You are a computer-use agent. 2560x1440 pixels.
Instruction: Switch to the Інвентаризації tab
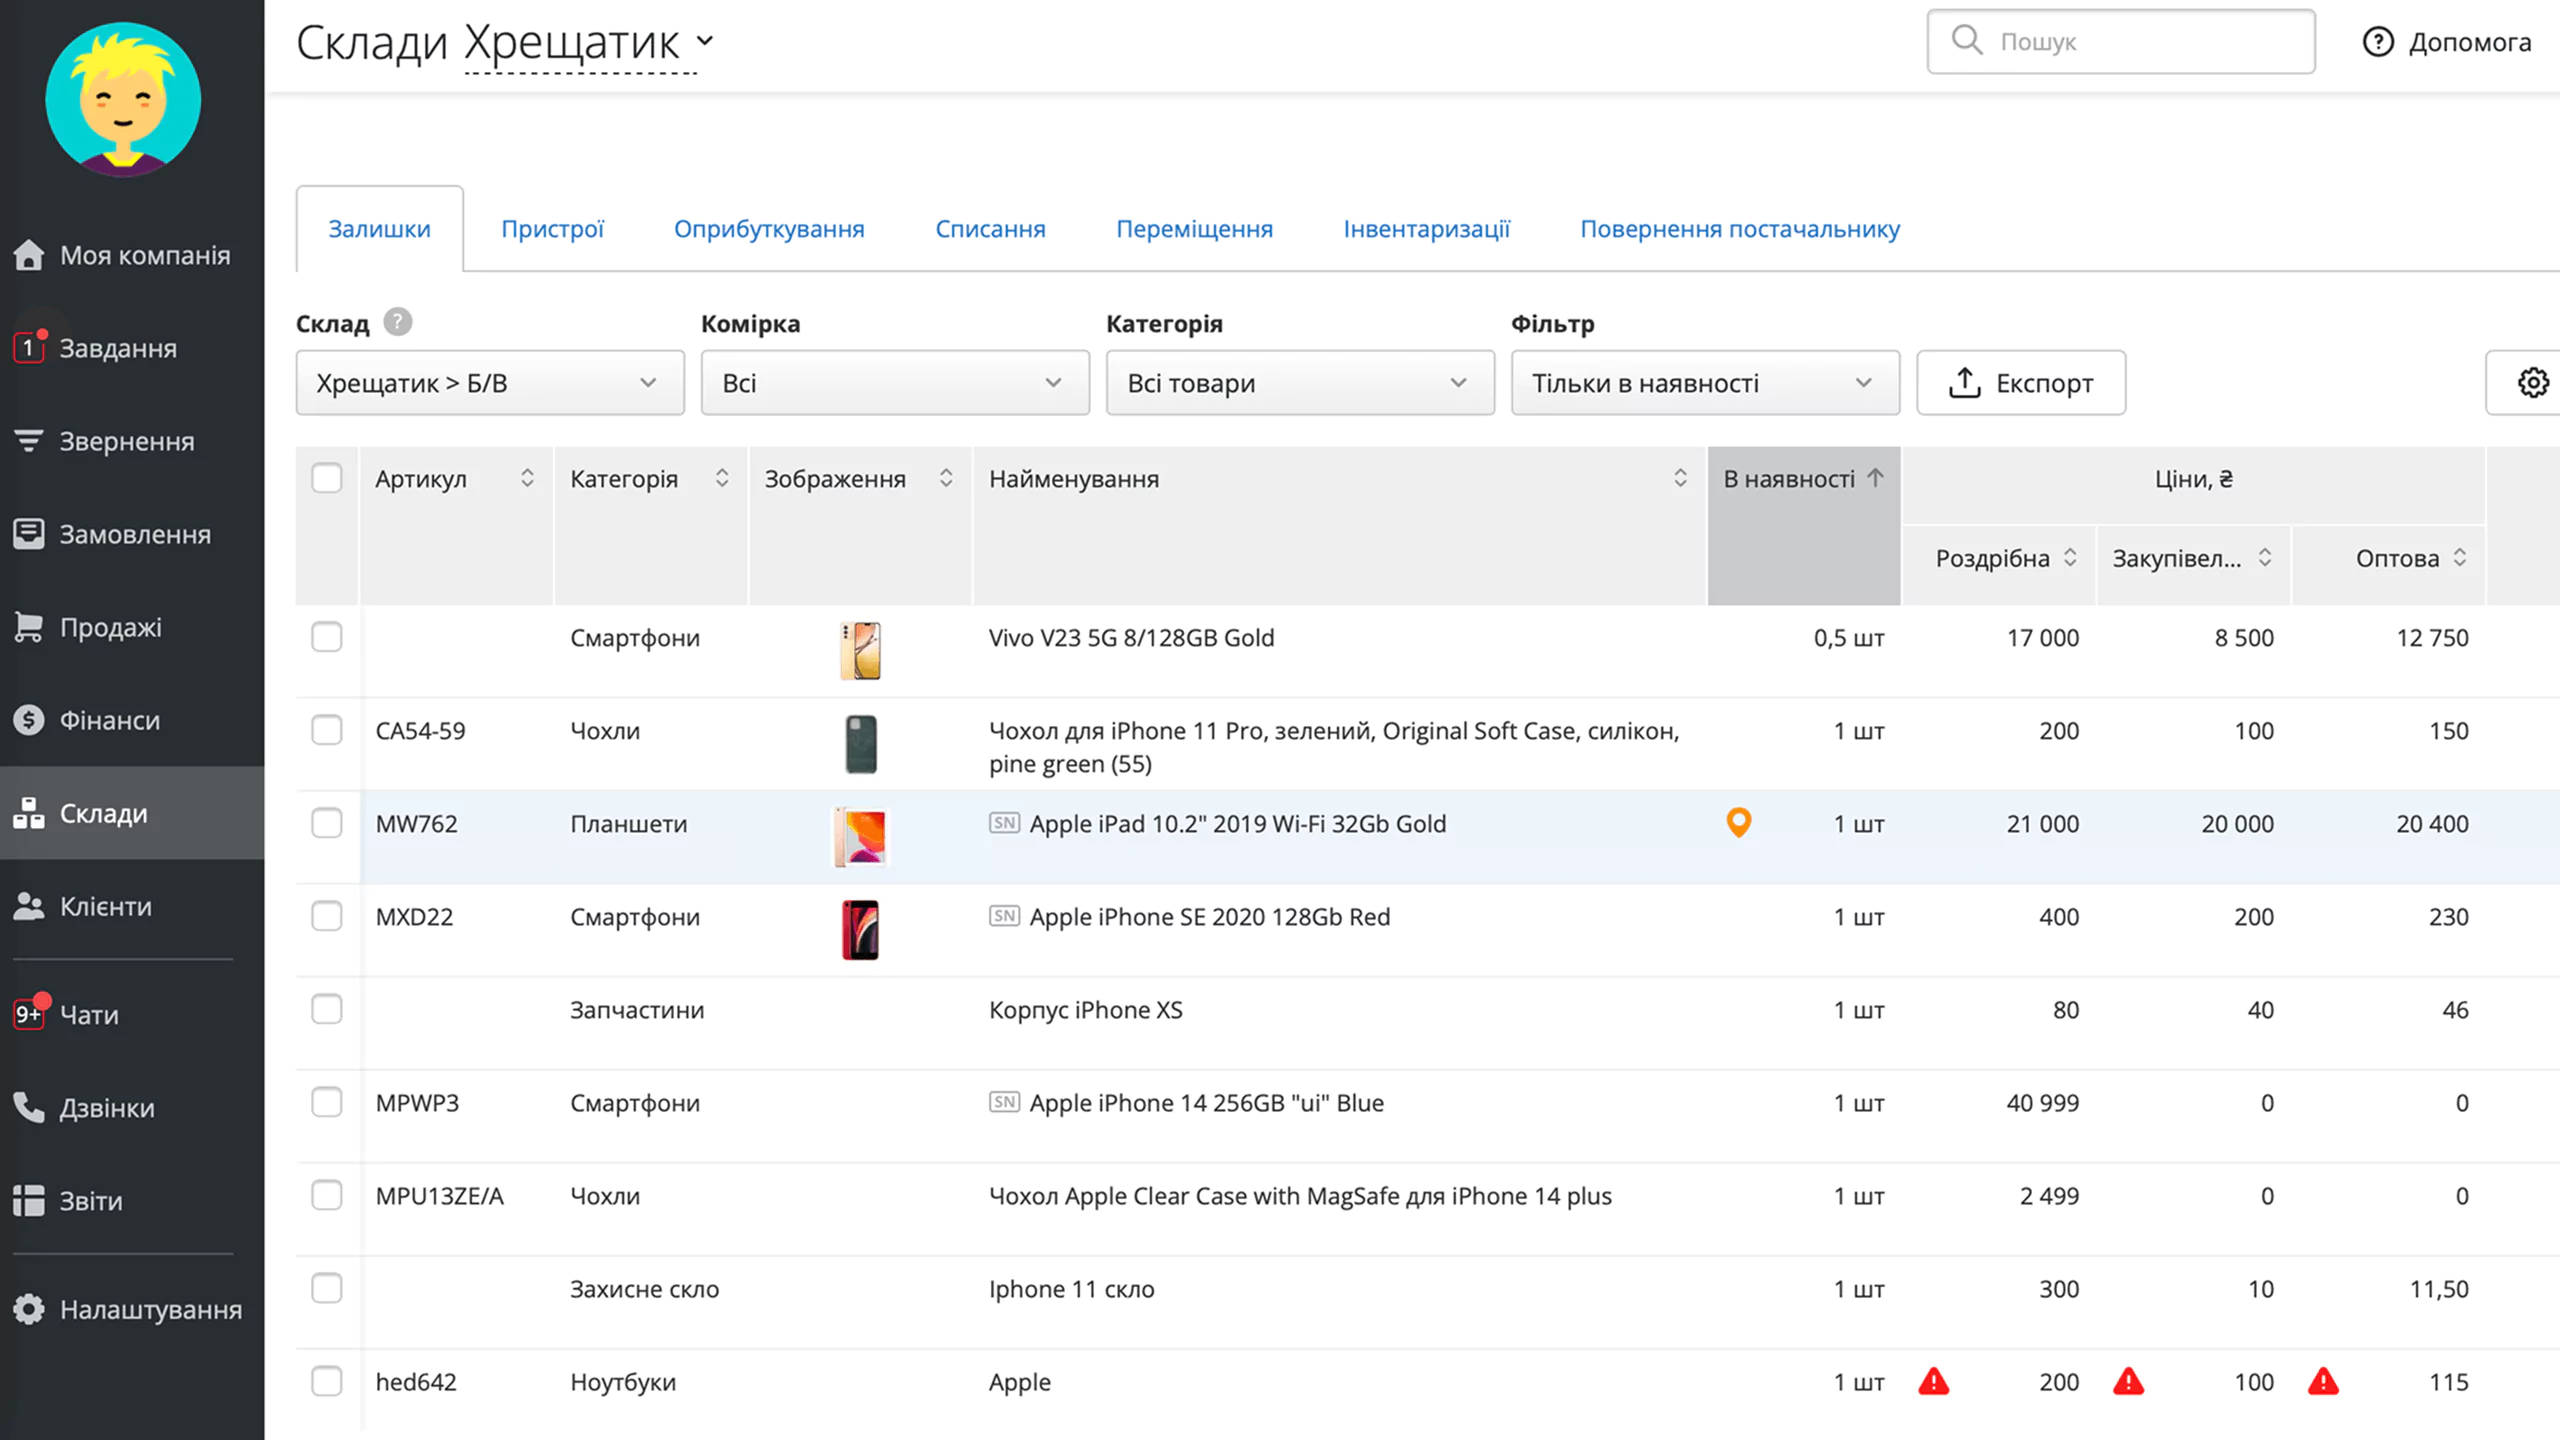point(1426,229)
